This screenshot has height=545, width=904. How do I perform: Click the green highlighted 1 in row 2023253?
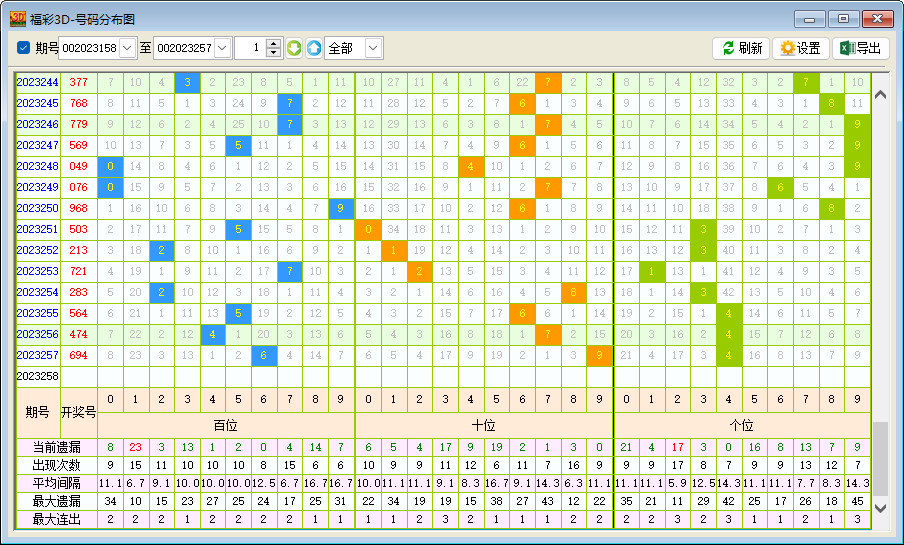[x=652, y=271]
